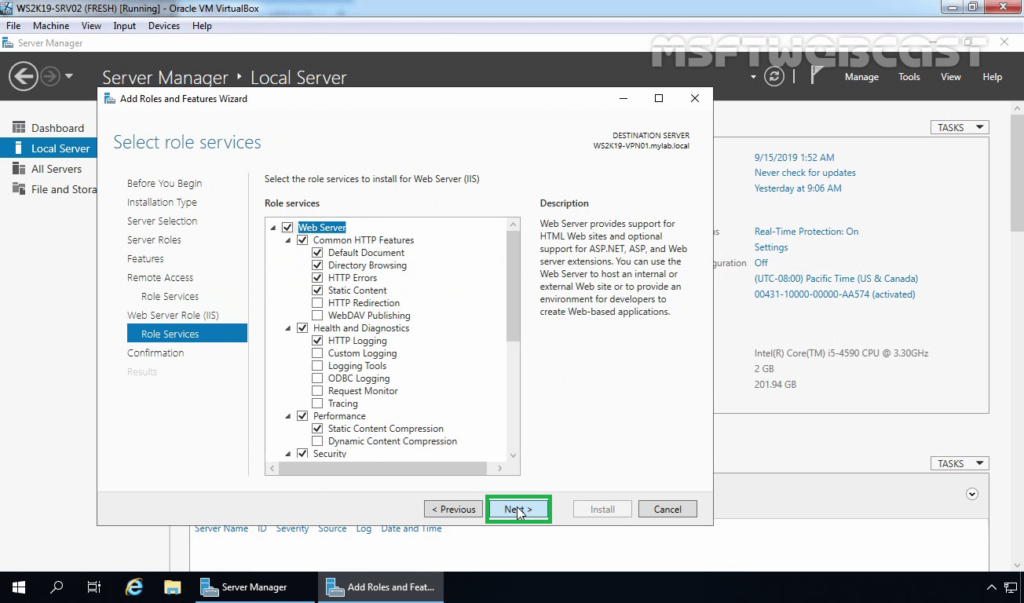Click the round expand chevron in the lower panel
1024x603 pixels.
(972, 494)
